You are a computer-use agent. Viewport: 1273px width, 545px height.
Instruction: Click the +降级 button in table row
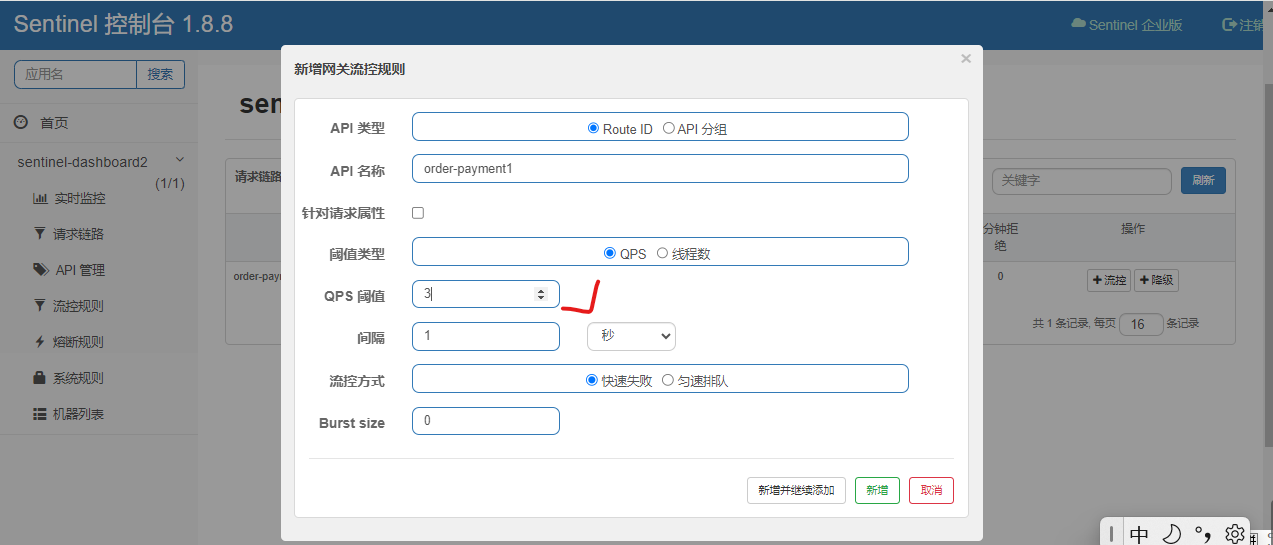click(x=1156, y=280)
